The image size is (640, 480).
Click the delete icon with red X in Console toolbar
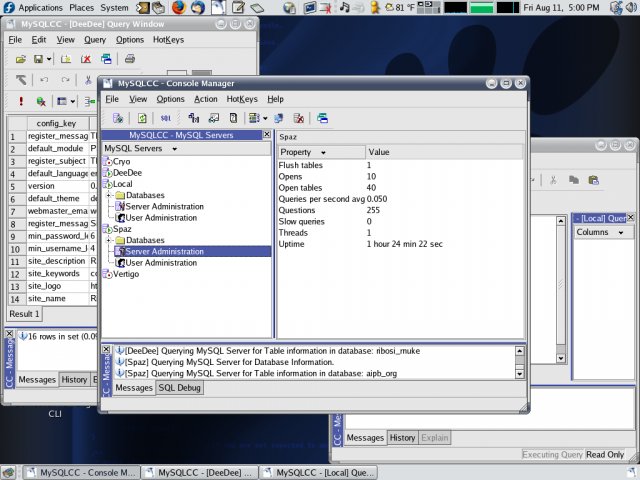[x=299, y=118]
